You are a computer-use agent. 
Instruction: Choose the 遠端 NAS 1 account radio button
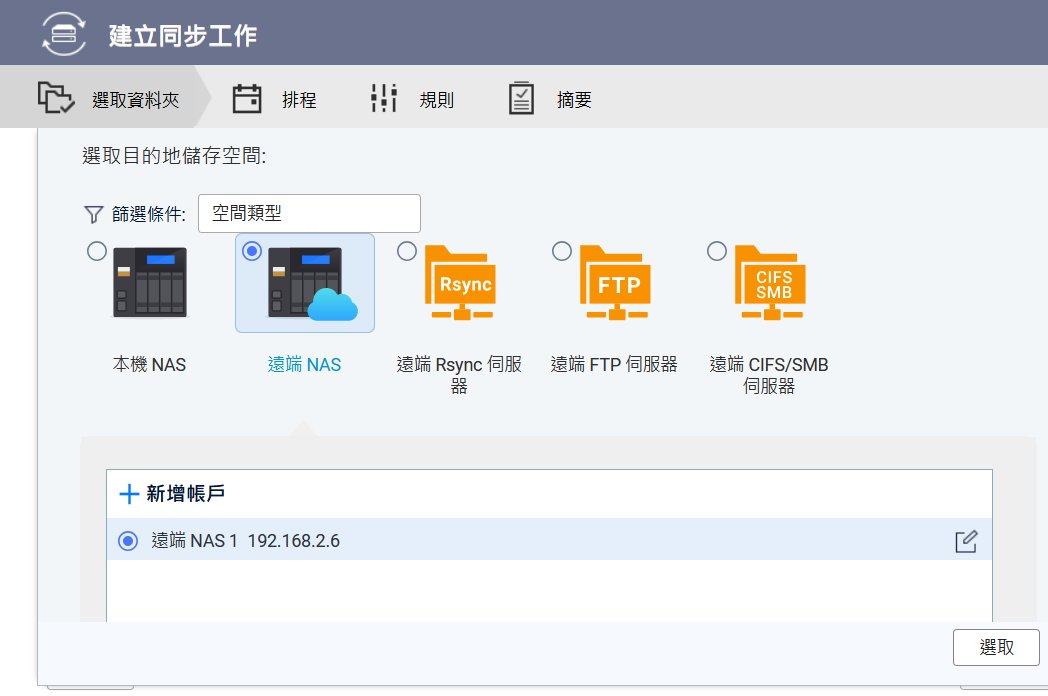point(127,541)
